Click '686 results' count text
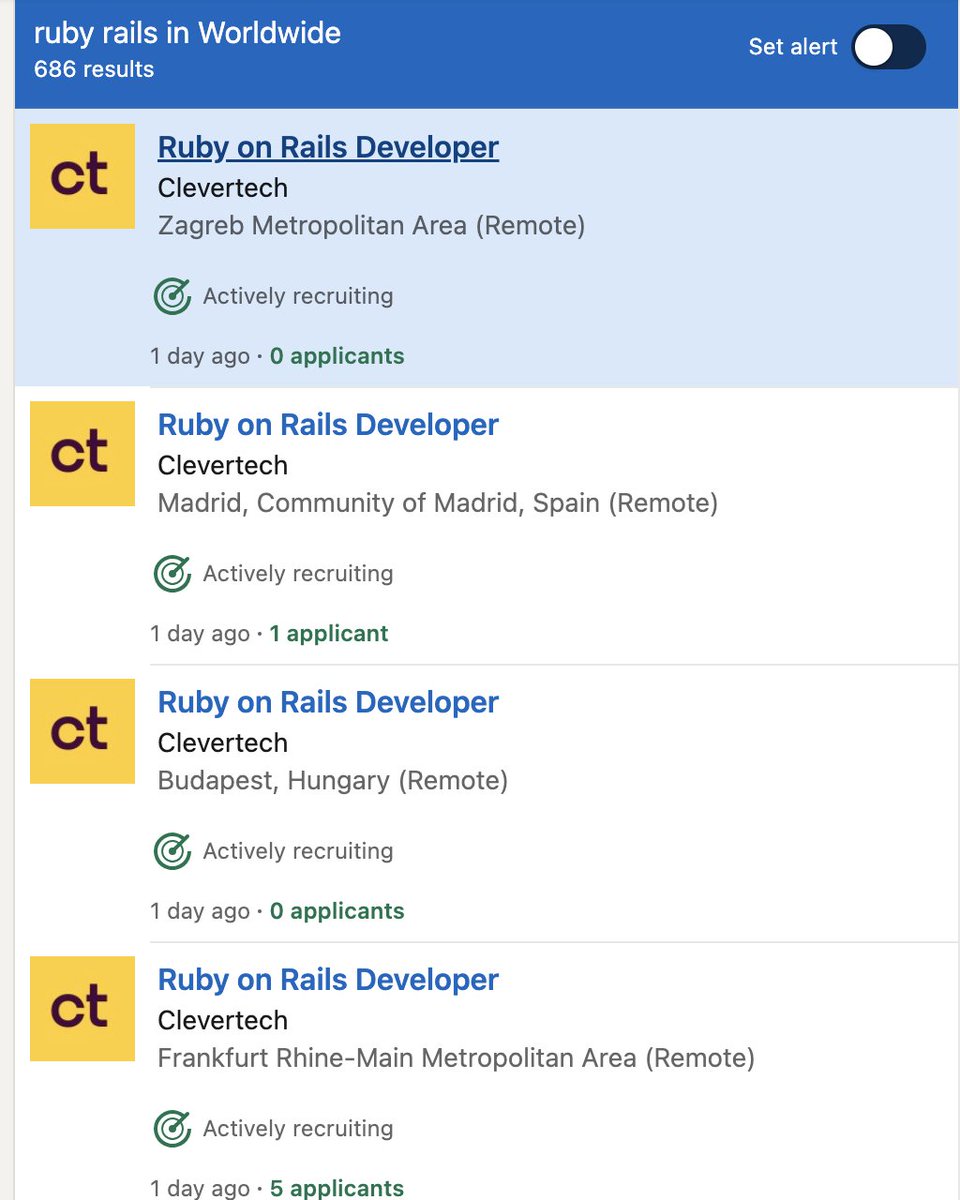 [94, 70]
